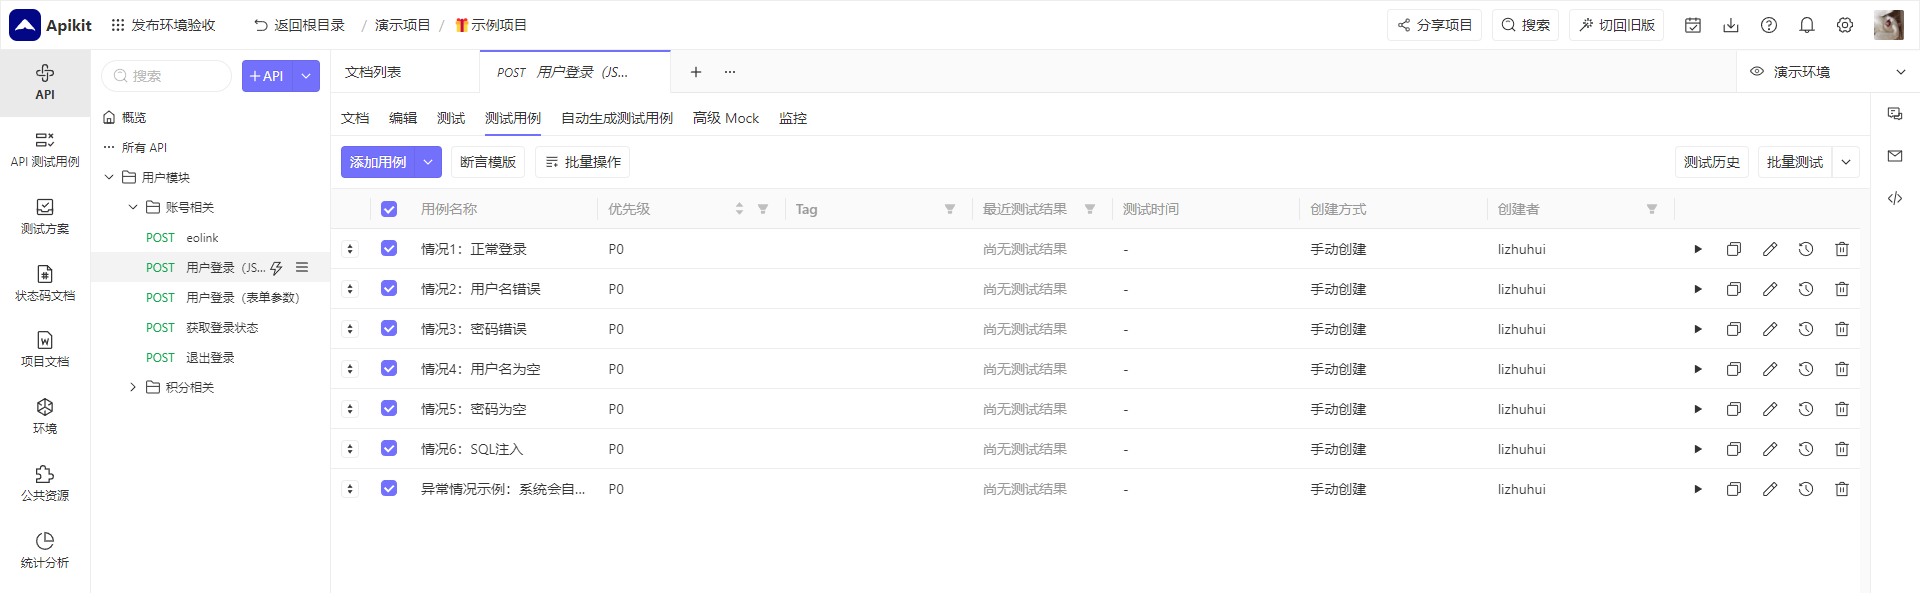Uncheck 情况3：密码错误 checkbox
This screenshot has height=593, width=1920.
pos(389,328)
